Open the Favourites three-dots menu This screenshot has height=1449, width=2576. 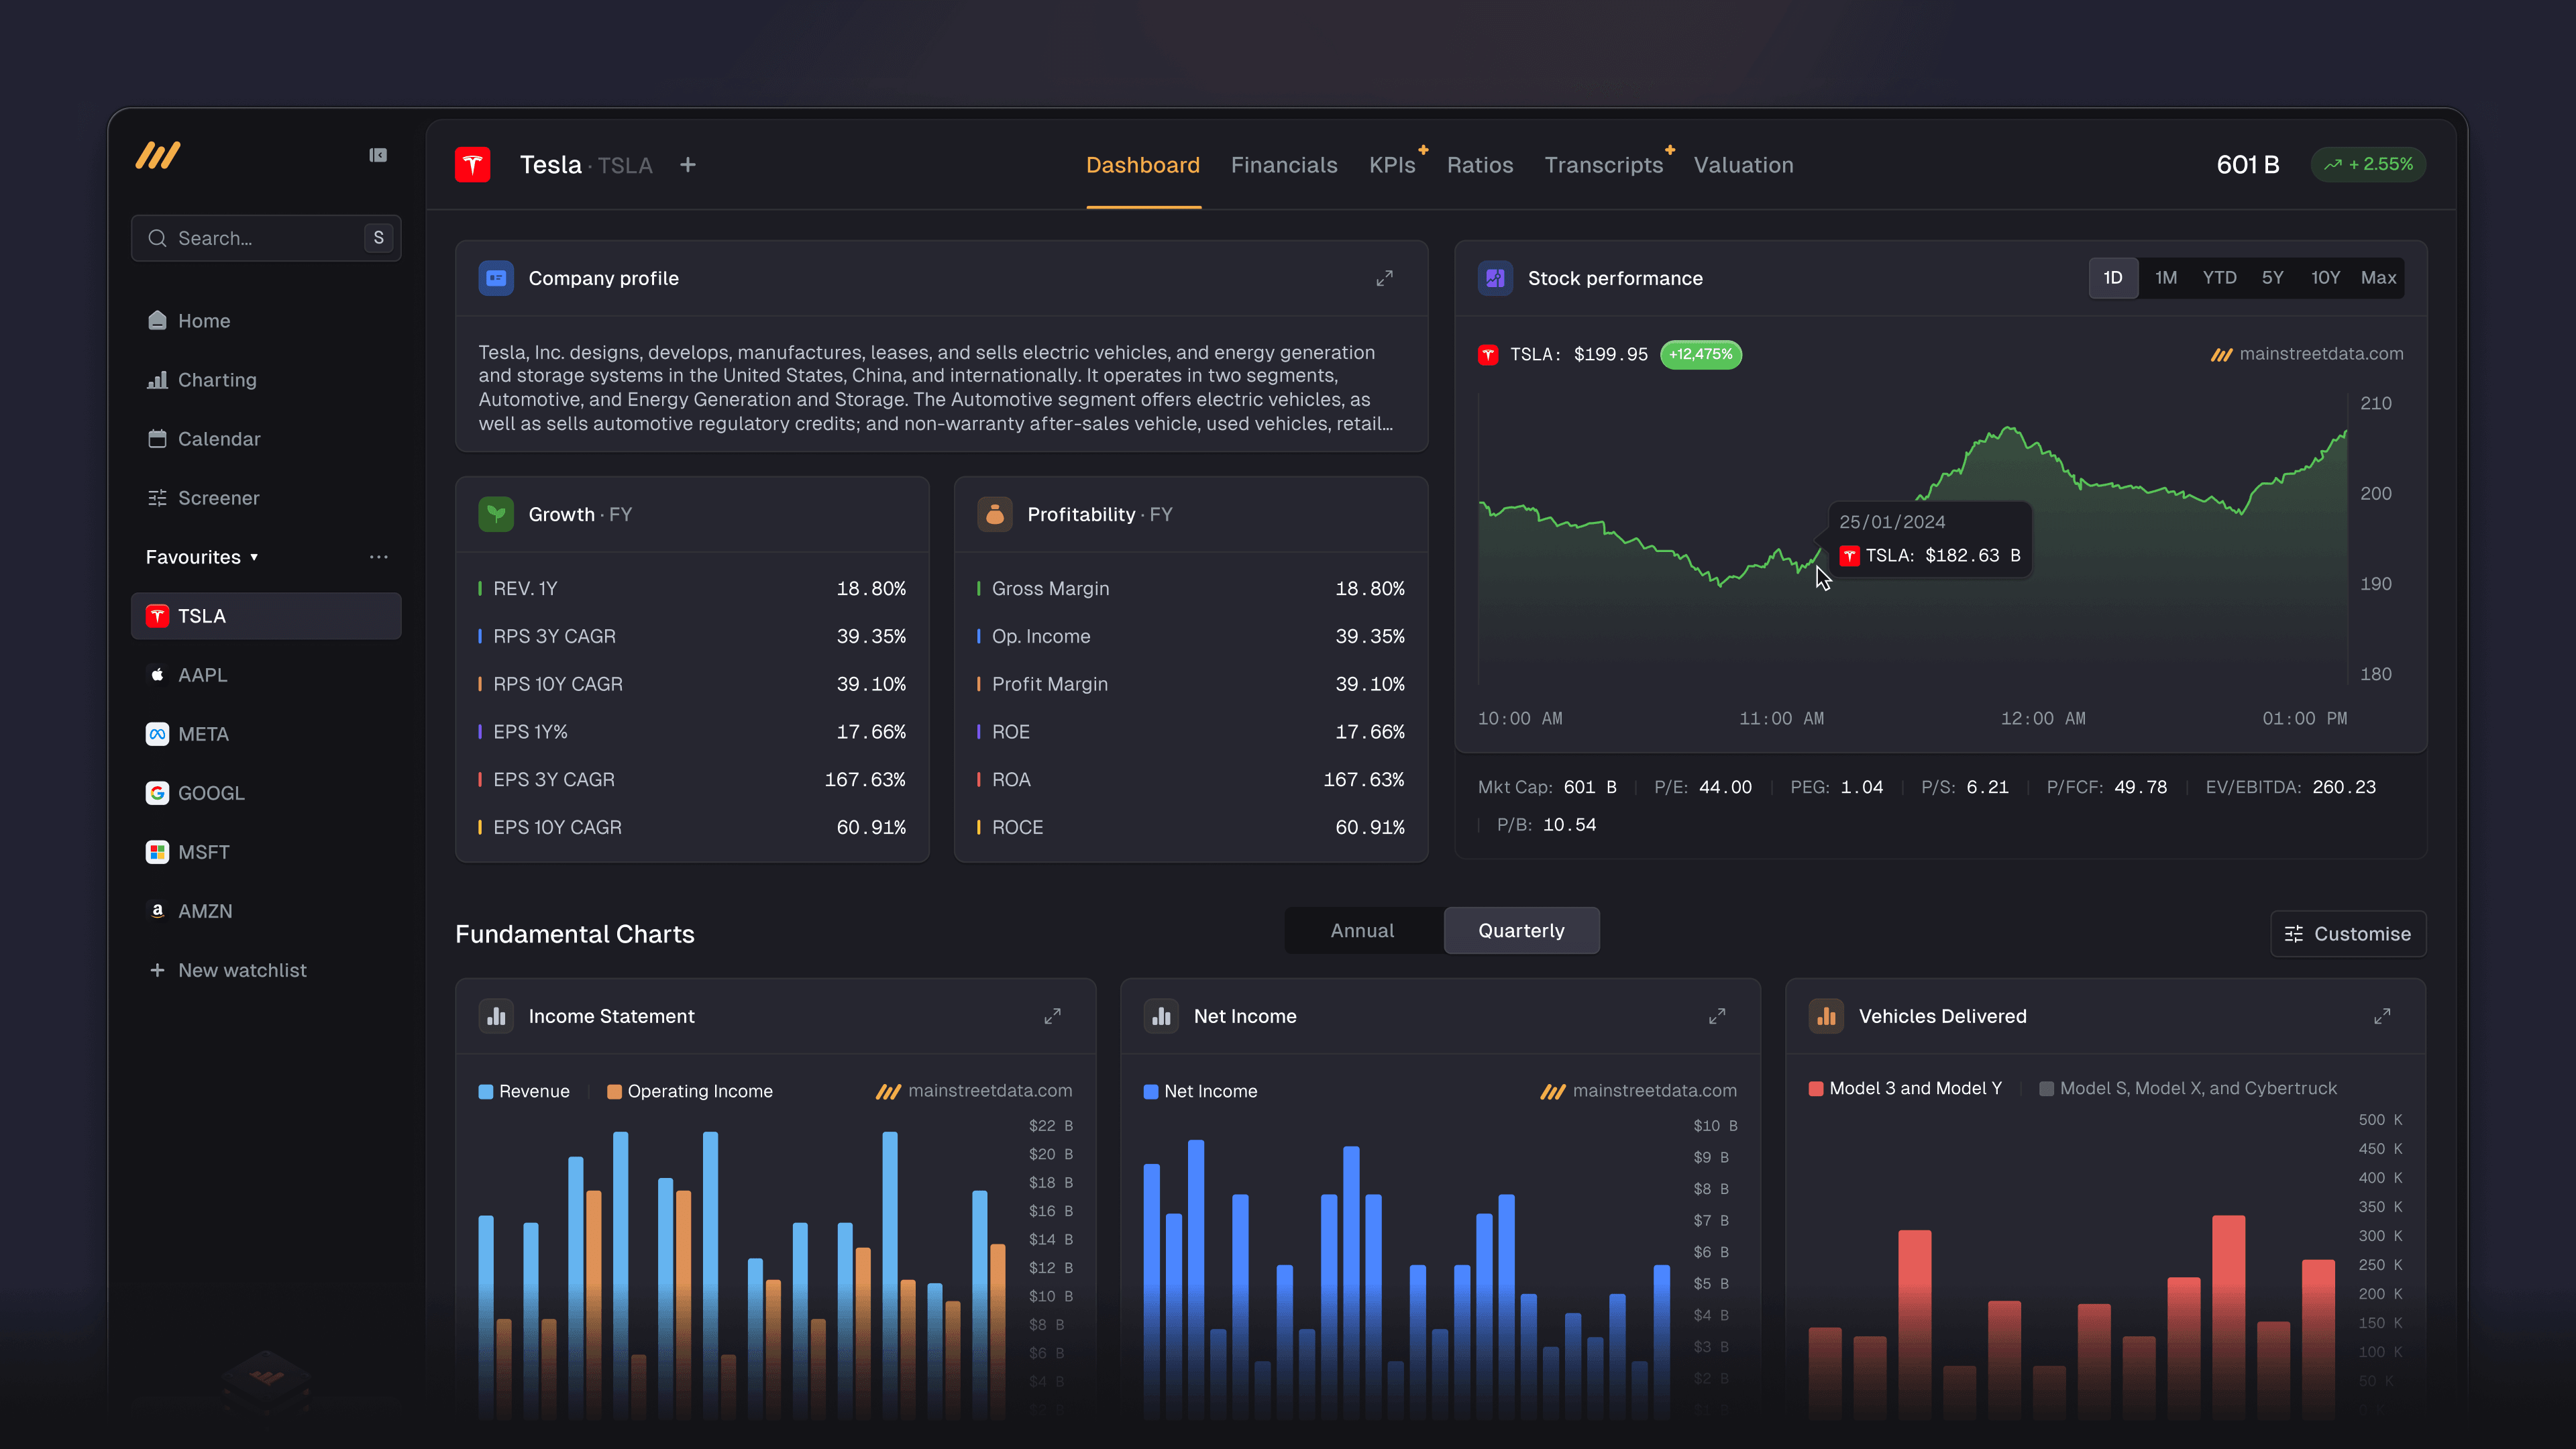pos(378,557)
